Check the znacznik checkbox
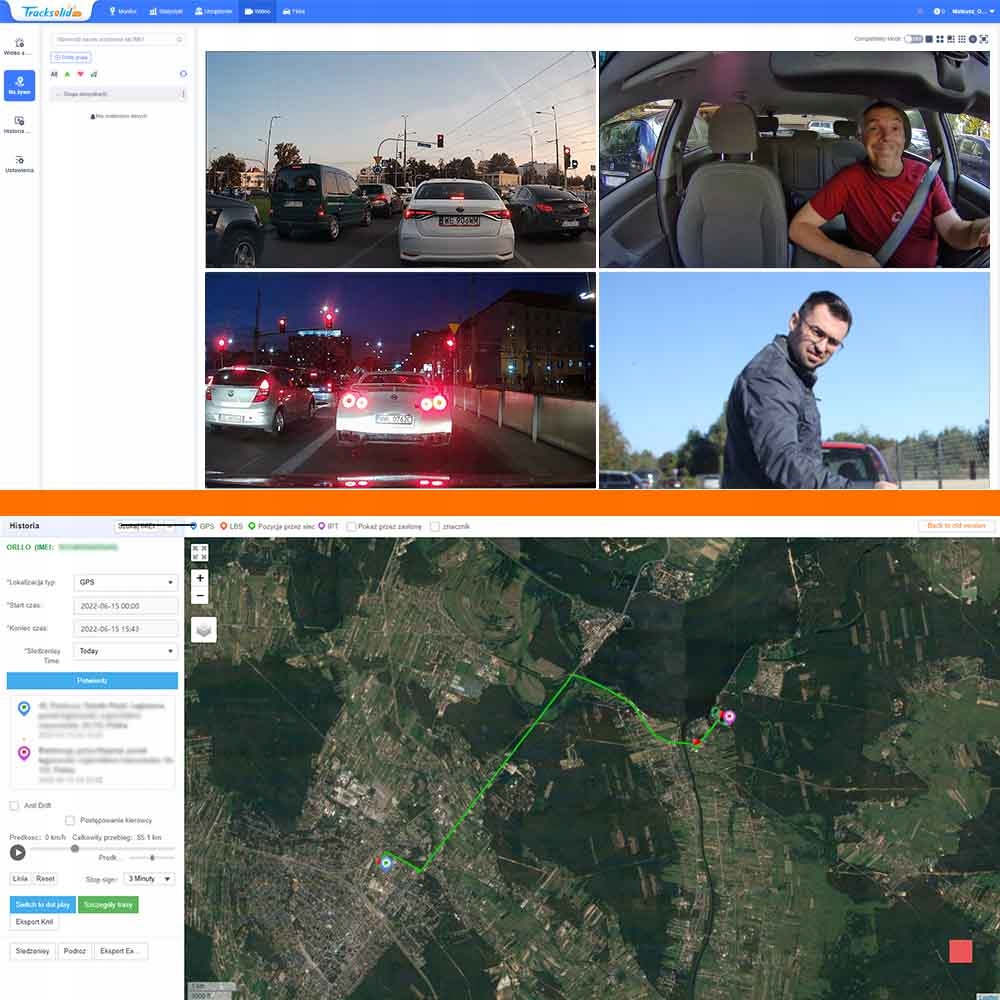1000x1000 pixels. click(435, 526)
